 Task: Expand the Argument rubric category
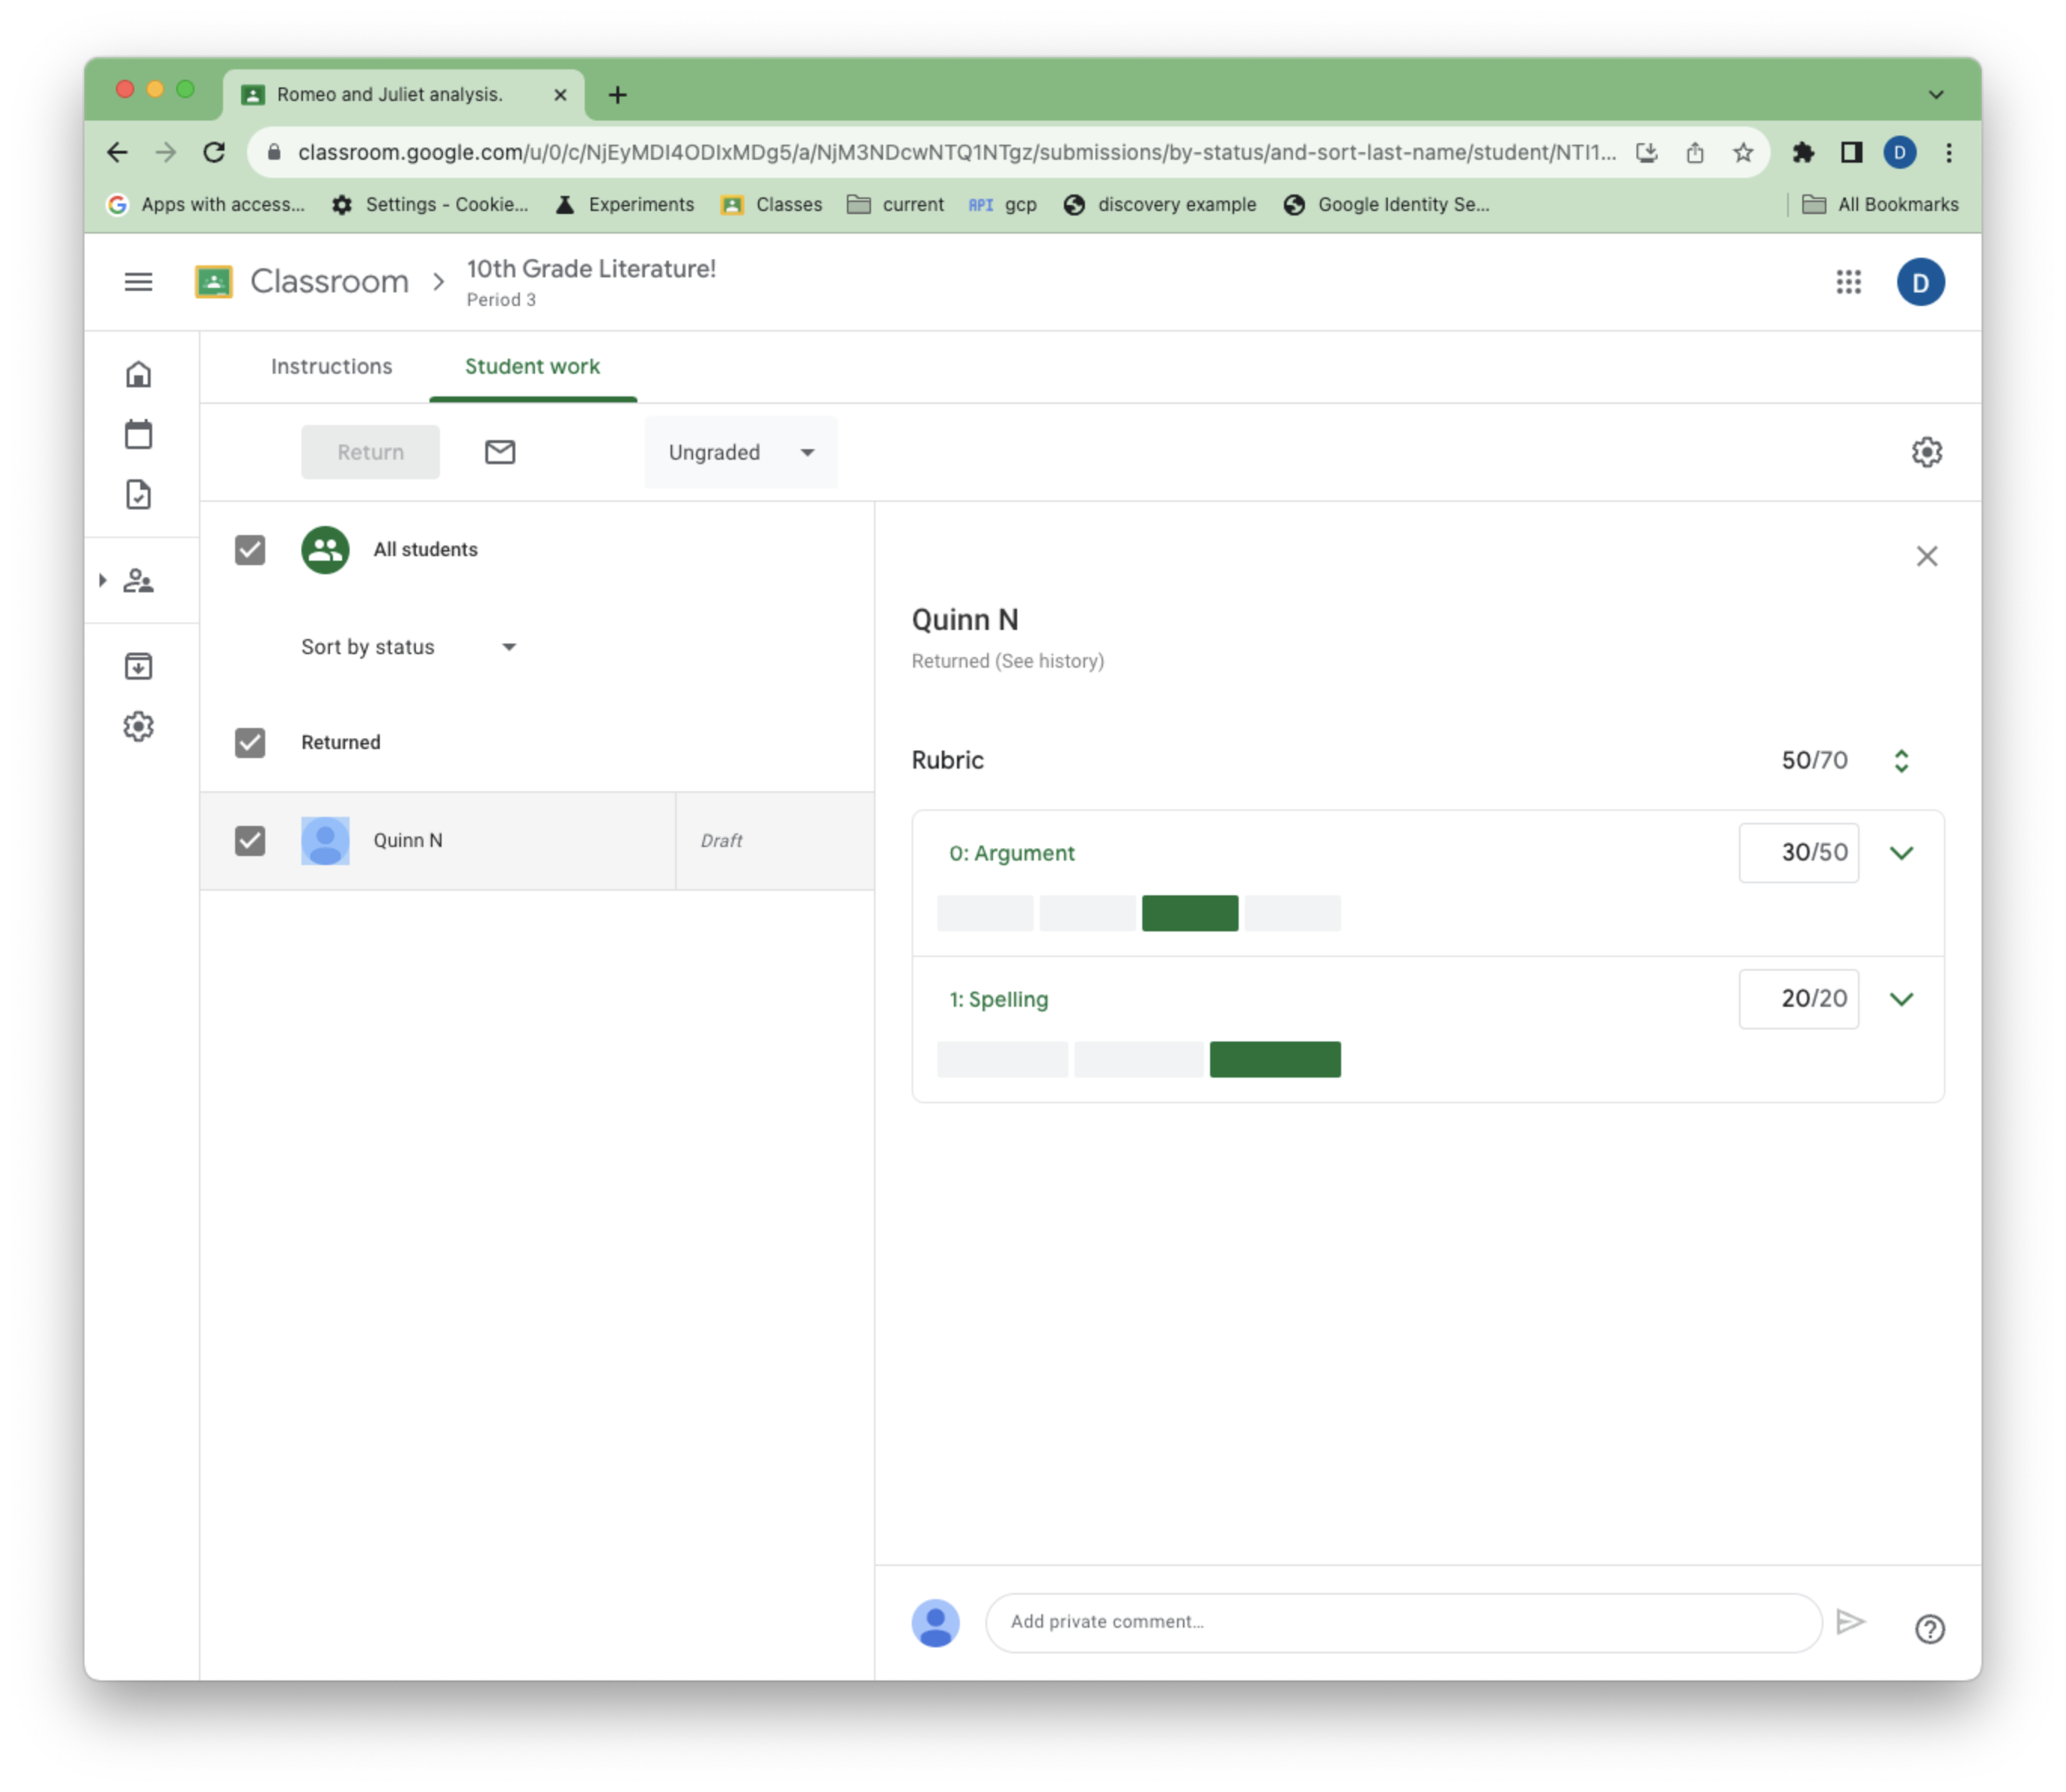click(x=1901, y=852)
